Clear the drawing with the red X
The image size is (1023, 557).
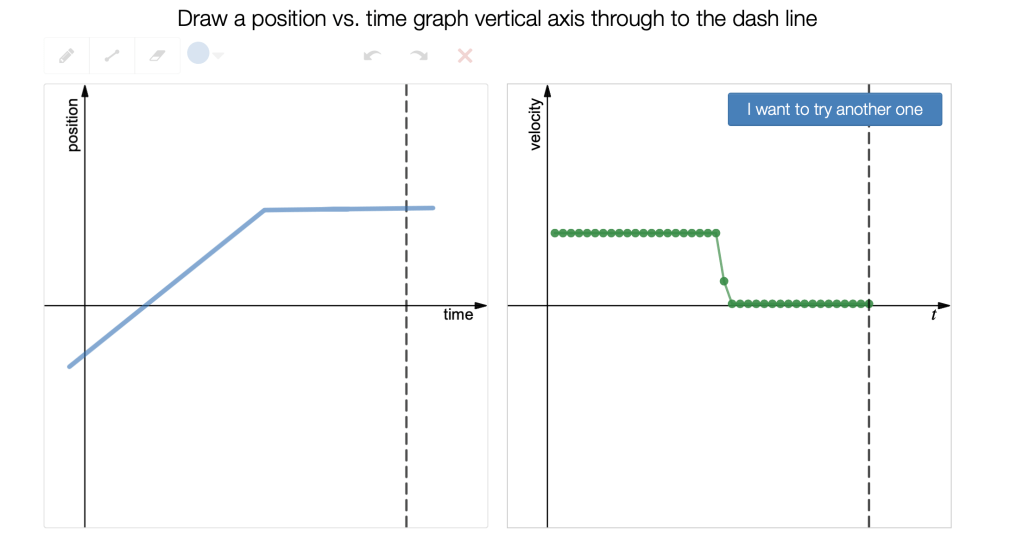[465, 56]
